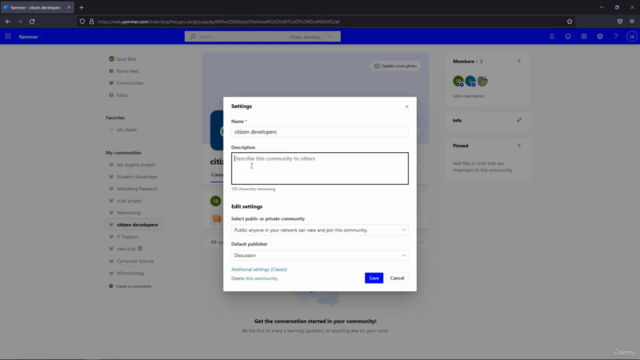640x360 pixels.
Task: Click Update cover photo button
Action: pyautogui.click(x=396, y=66)
